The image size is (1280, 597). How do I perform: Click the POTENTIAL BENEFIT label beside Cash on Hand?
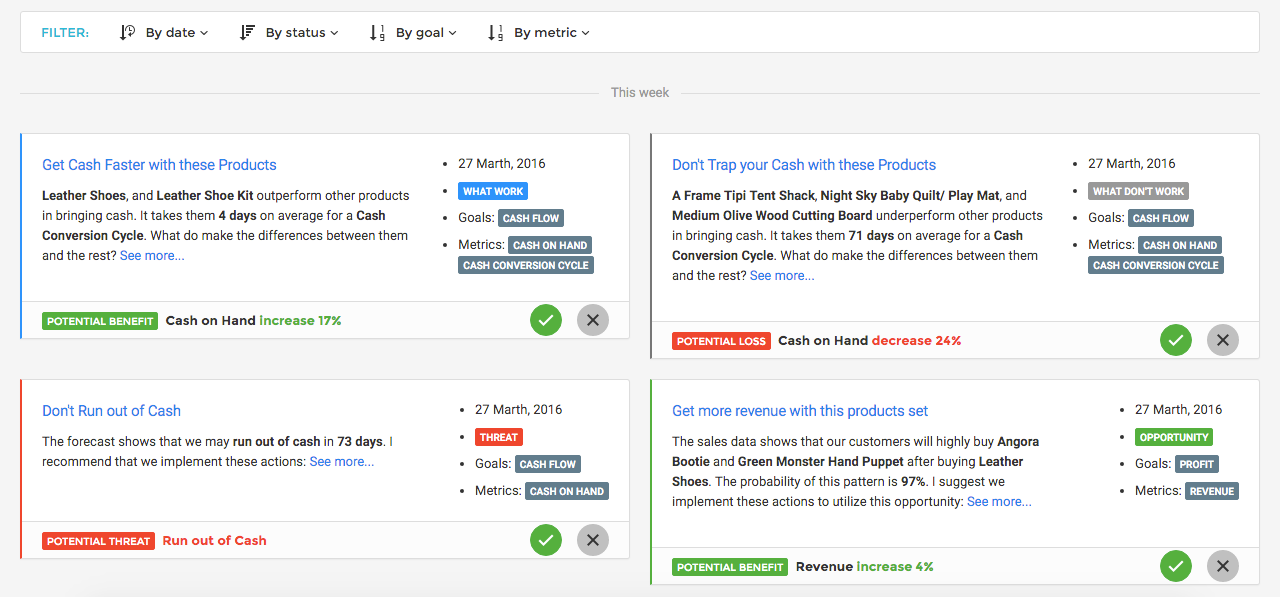tap(100, 321)
